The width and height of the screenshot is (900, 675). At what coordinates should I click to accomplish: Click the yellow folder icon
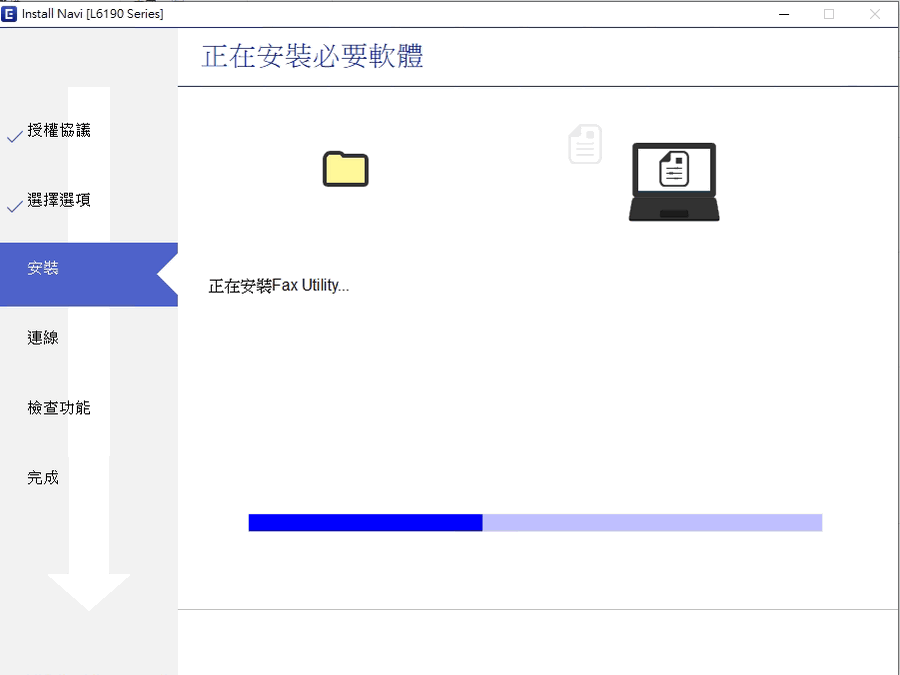pyautogui.click(x=346, y=169)
